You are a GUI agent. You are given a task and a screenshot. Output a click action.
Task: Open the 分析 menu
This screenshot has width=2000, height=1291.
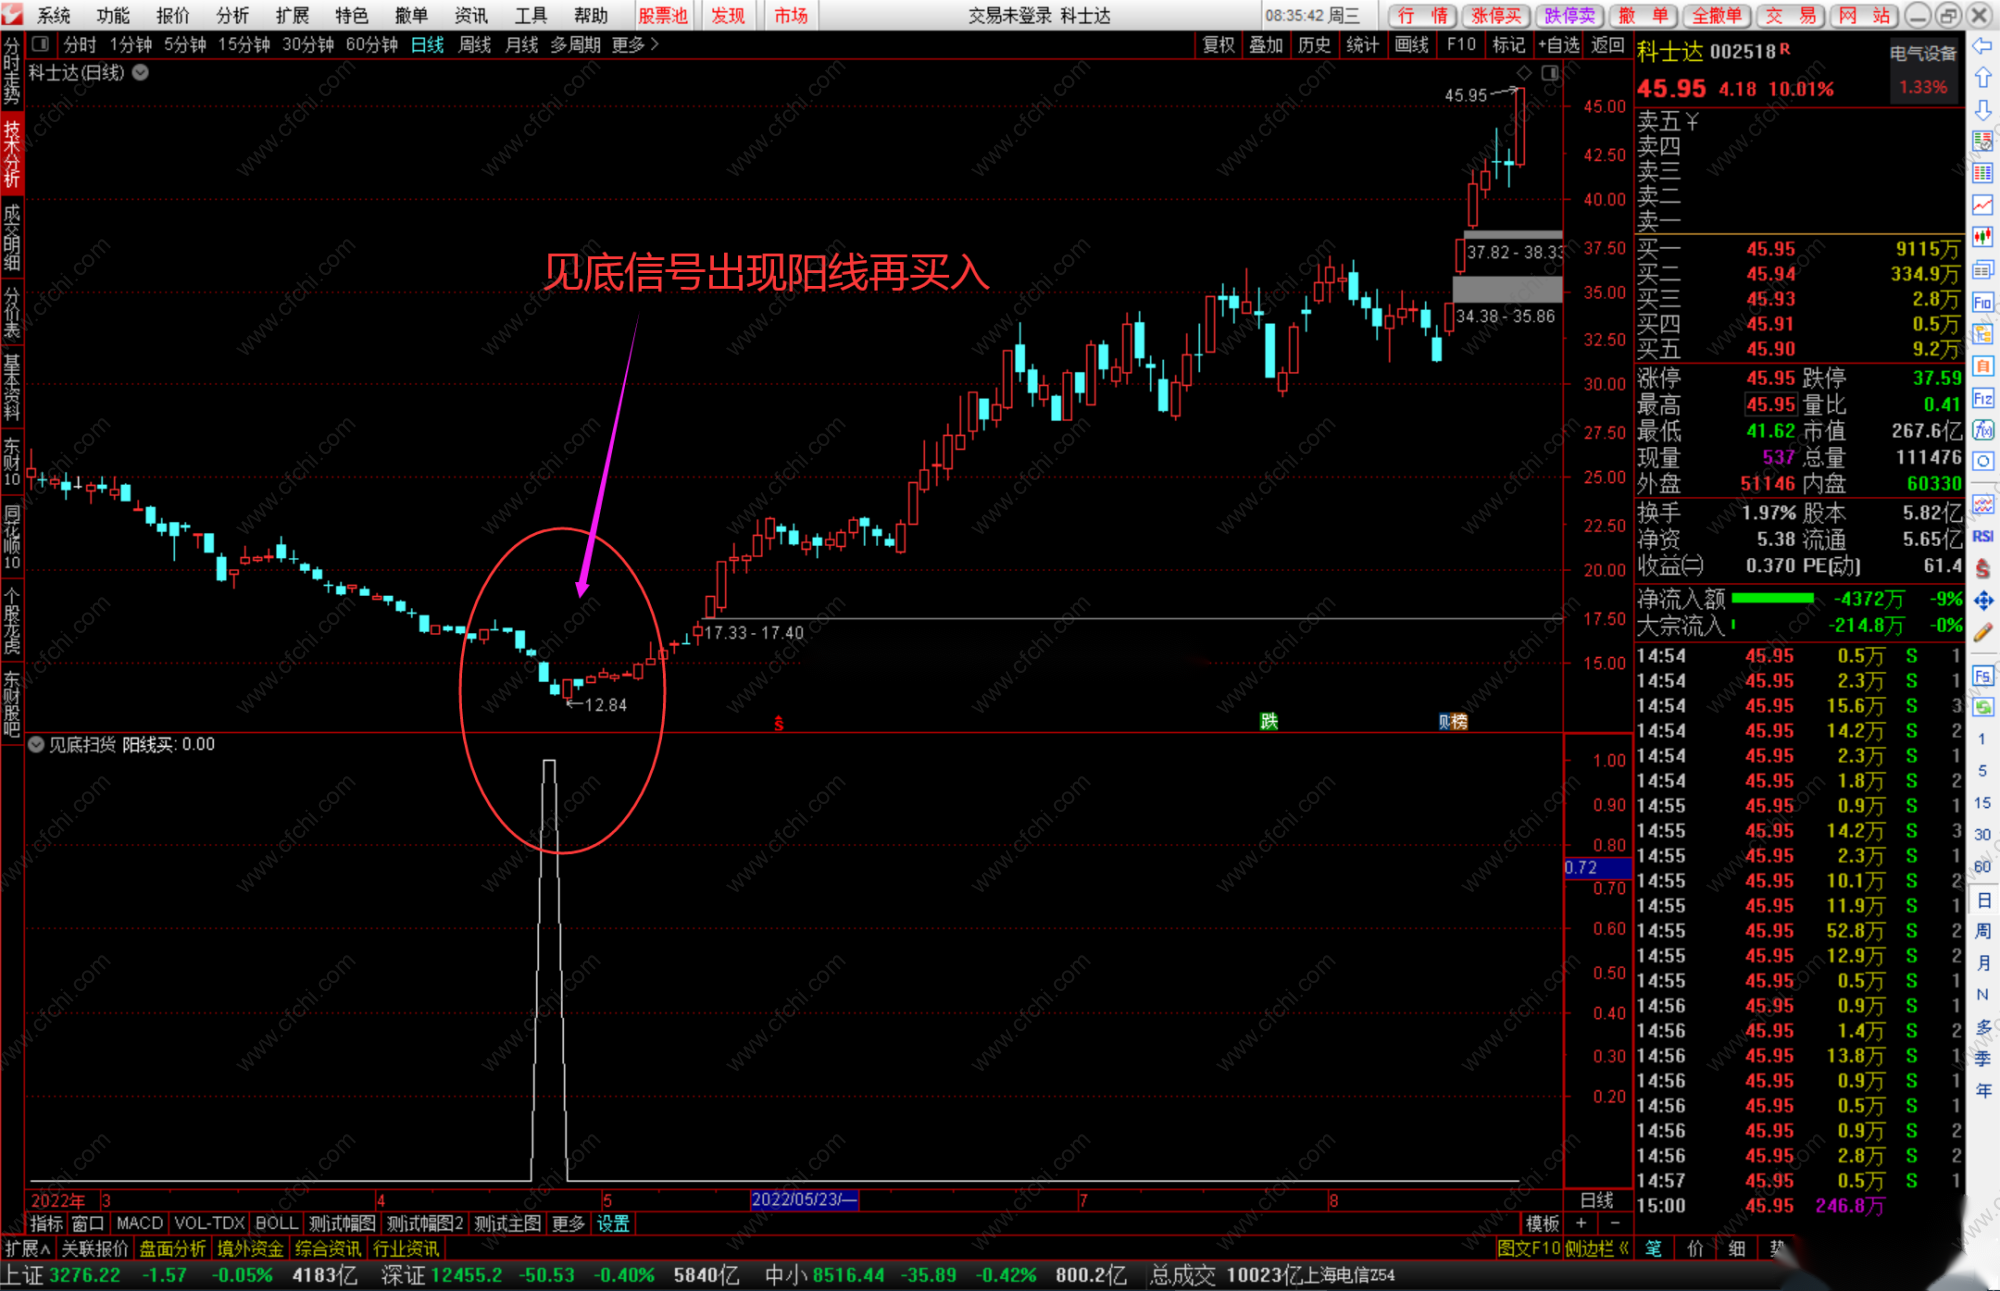click(232, 15)
